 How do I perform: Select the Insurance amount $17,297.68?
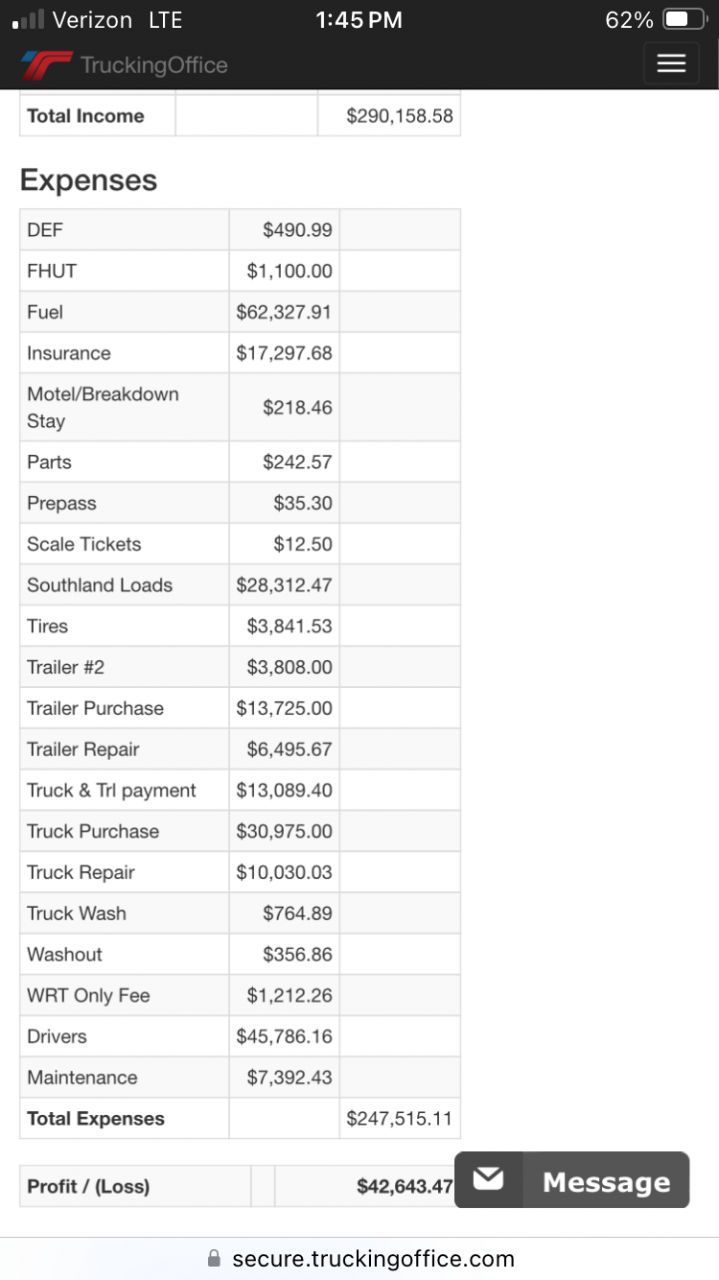pyautogui.click(x=284, y=353)
